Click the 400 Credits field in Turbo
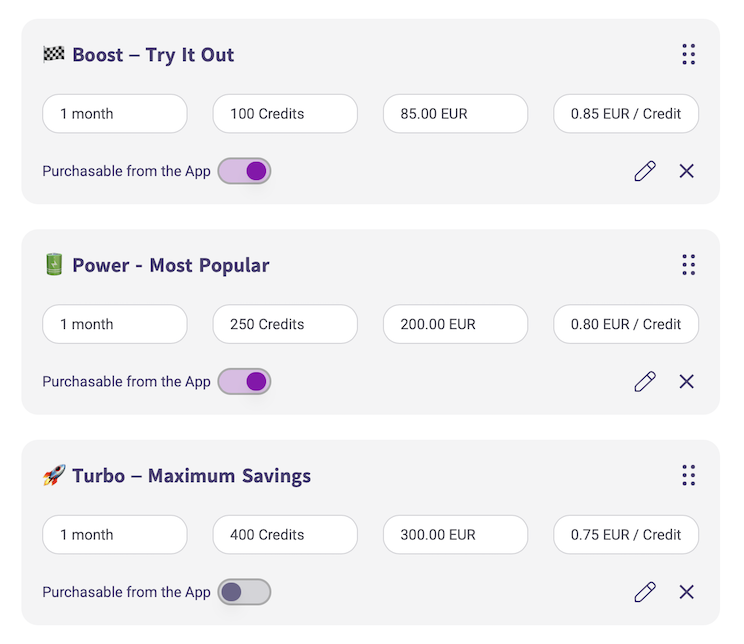Viewport: 744px width, 644px height. point(285,535)
